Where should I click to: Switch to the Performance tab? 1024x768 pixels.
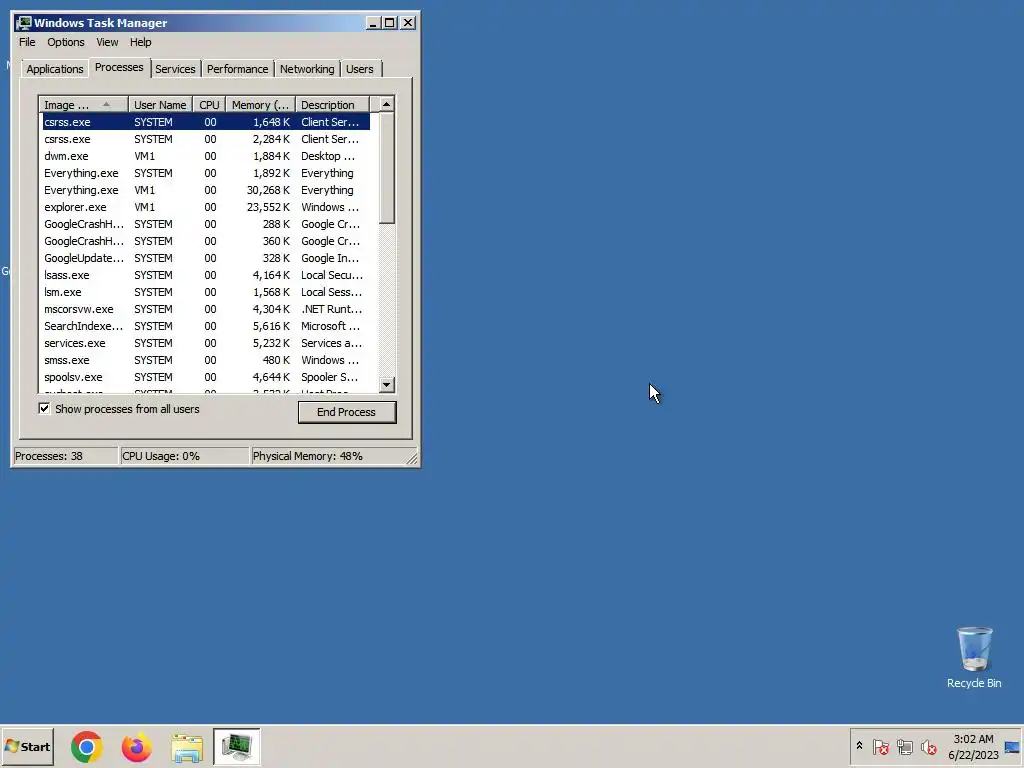click(238, 69)
